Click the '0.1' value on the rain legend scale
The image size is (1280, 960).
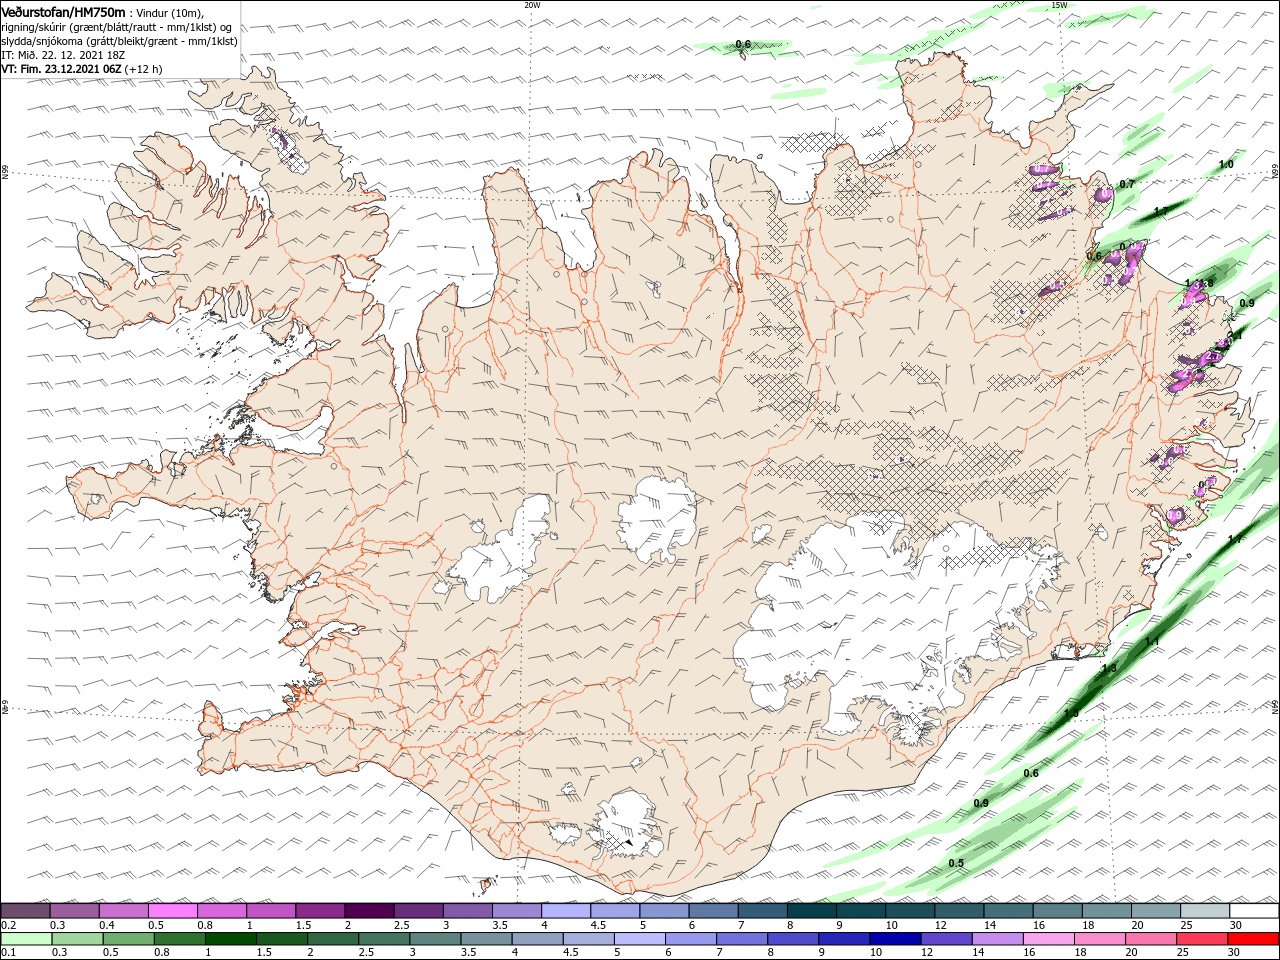click(x=8, y=953)
